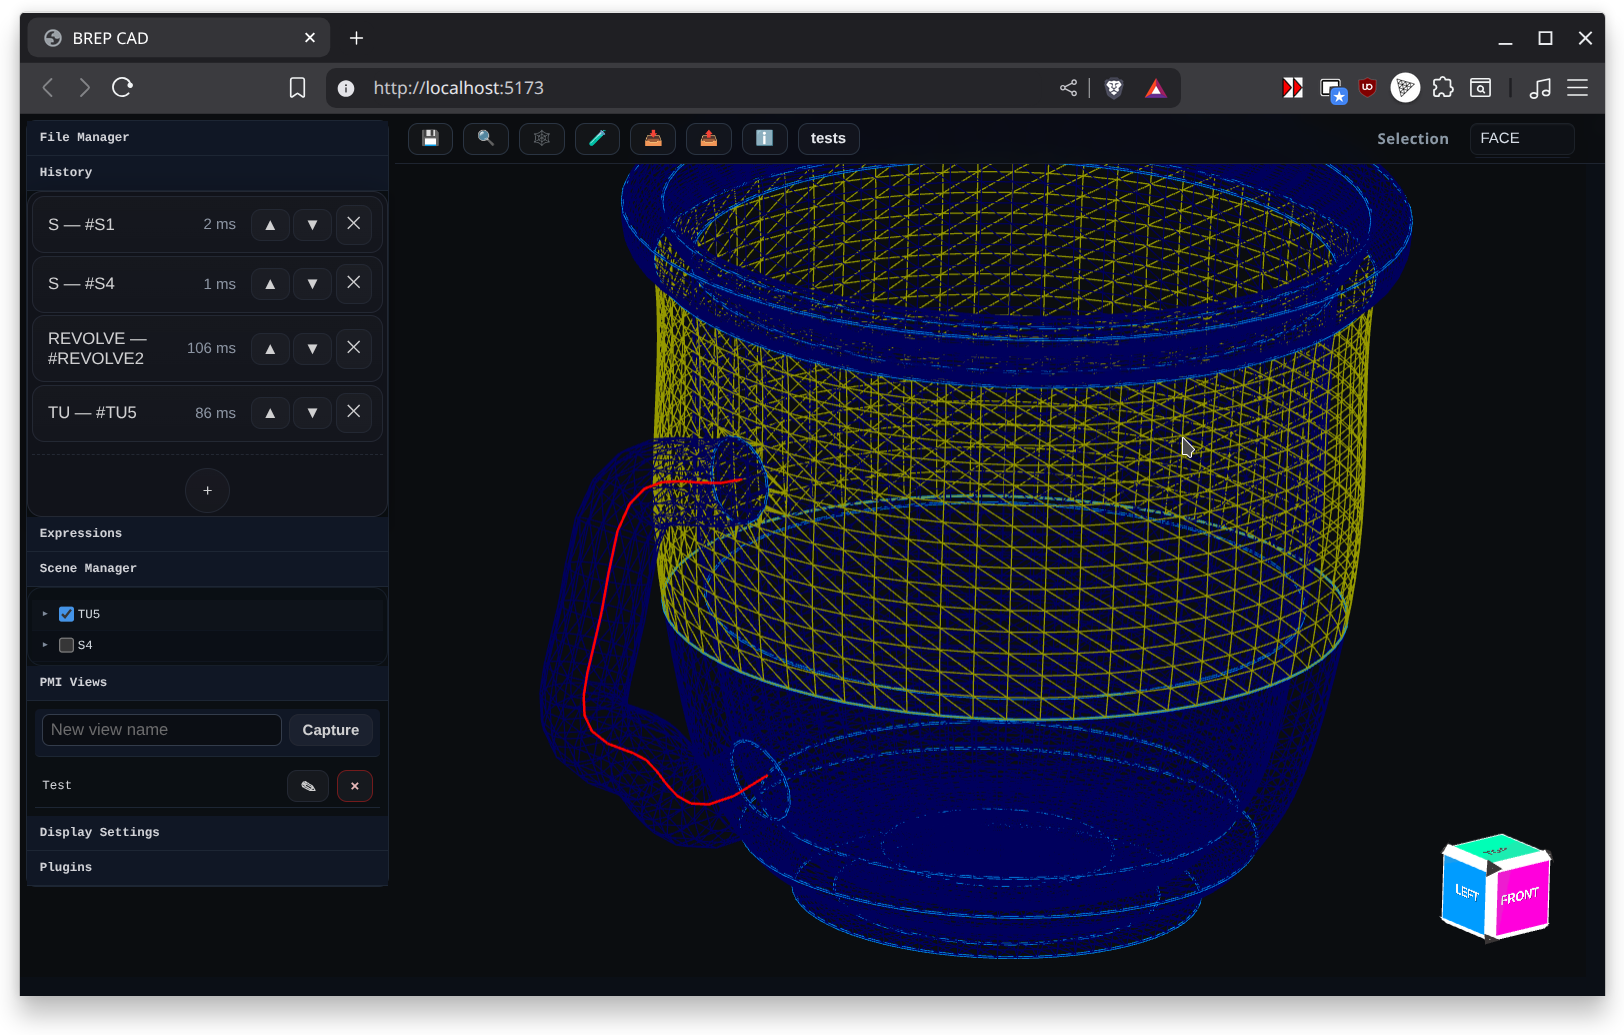
Task: Expand the S4 tree node
Action: pyautogui.click(x=45, y=645)
